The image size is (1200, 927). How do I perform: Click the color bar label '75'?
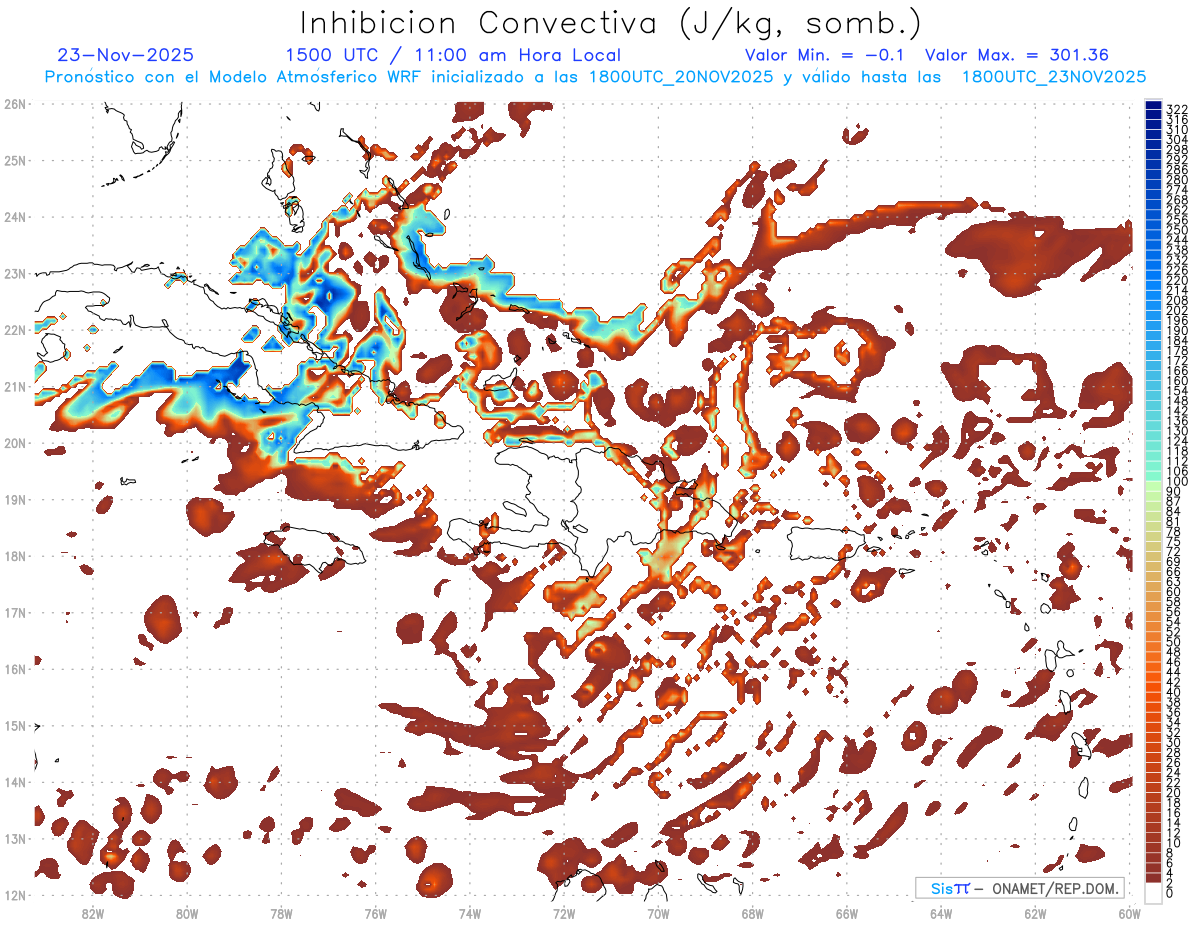1174,542
